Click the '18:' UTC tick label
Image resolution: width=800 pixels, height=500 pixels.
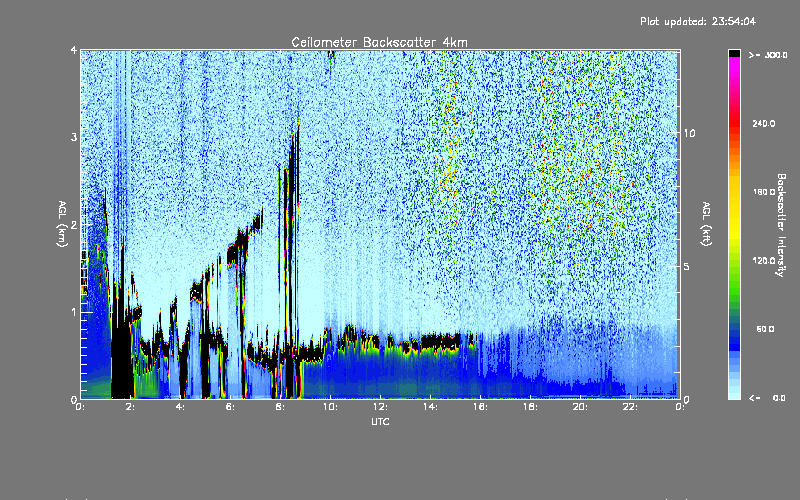530,407
